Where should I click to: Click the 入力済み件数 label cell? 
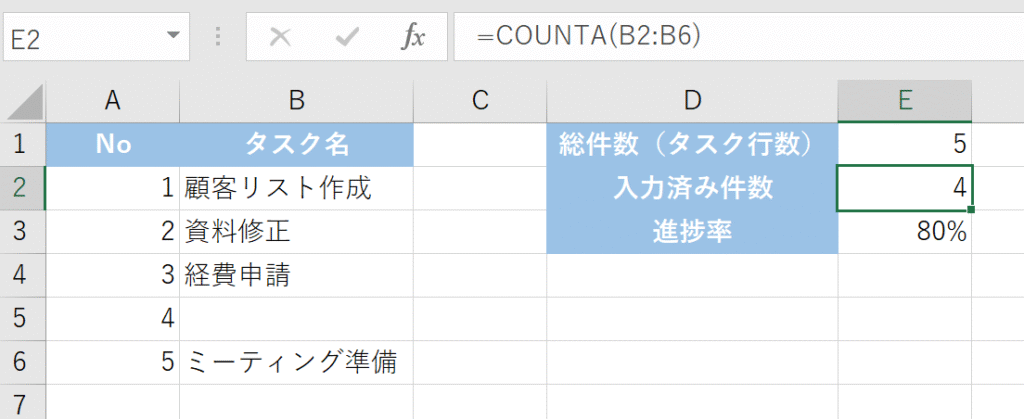[692, 188]
